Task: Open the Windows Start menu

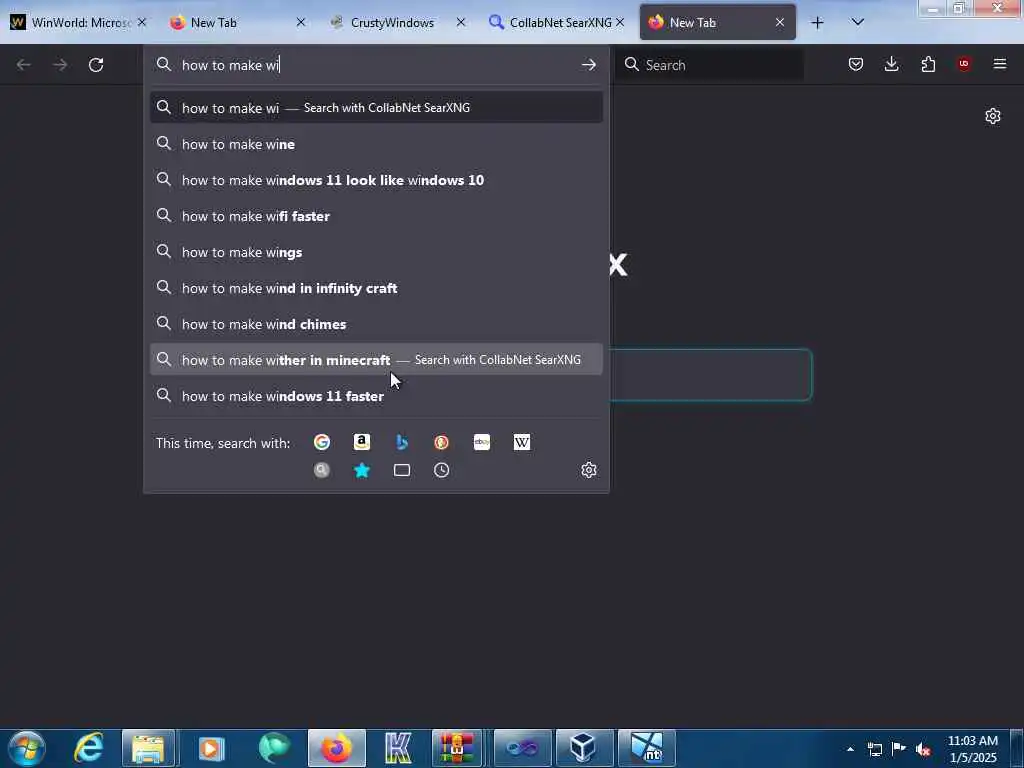Action: (x=27, y=748)
